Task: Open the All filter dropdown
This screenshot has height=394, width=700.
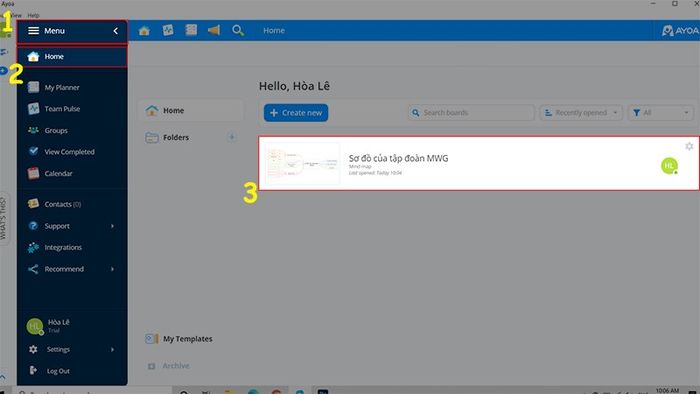Action: click(661, 113)
